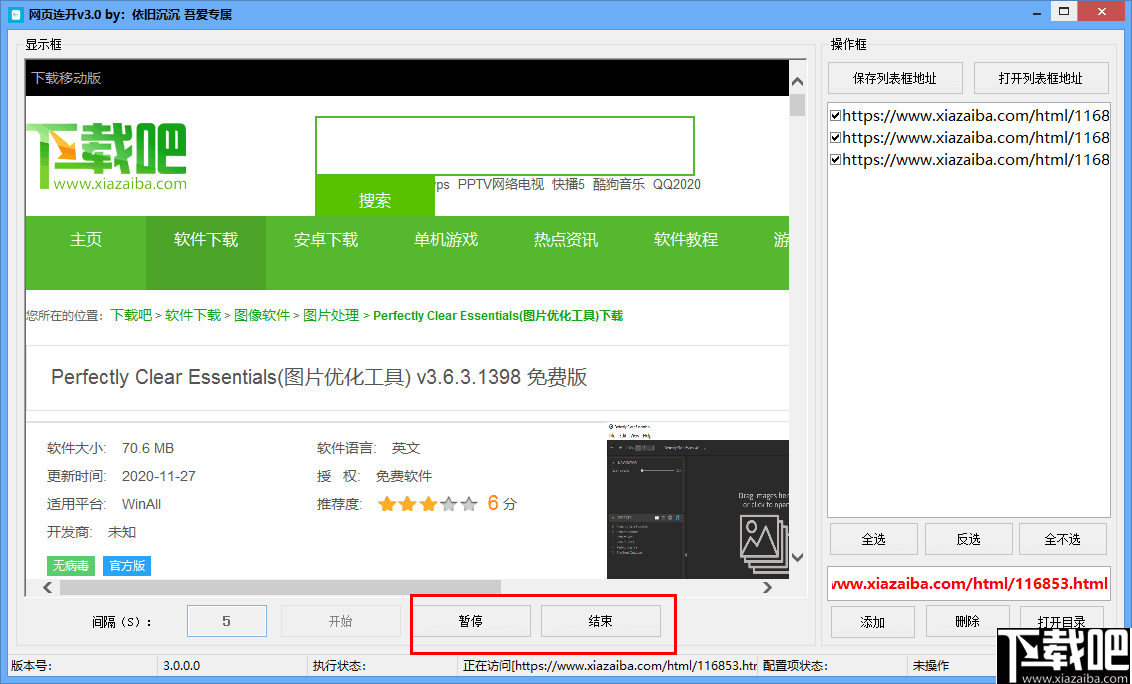
Task: Click the blue 官方版 badge
Action: 126,565
